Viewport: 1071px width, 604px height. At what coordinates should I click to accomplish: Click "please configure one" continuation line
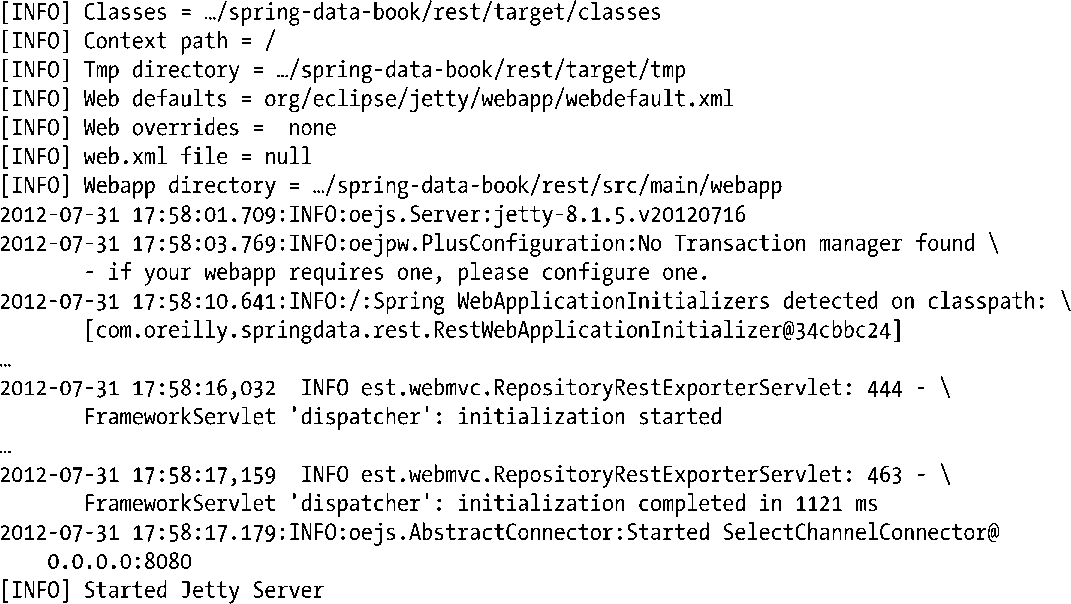396,273
